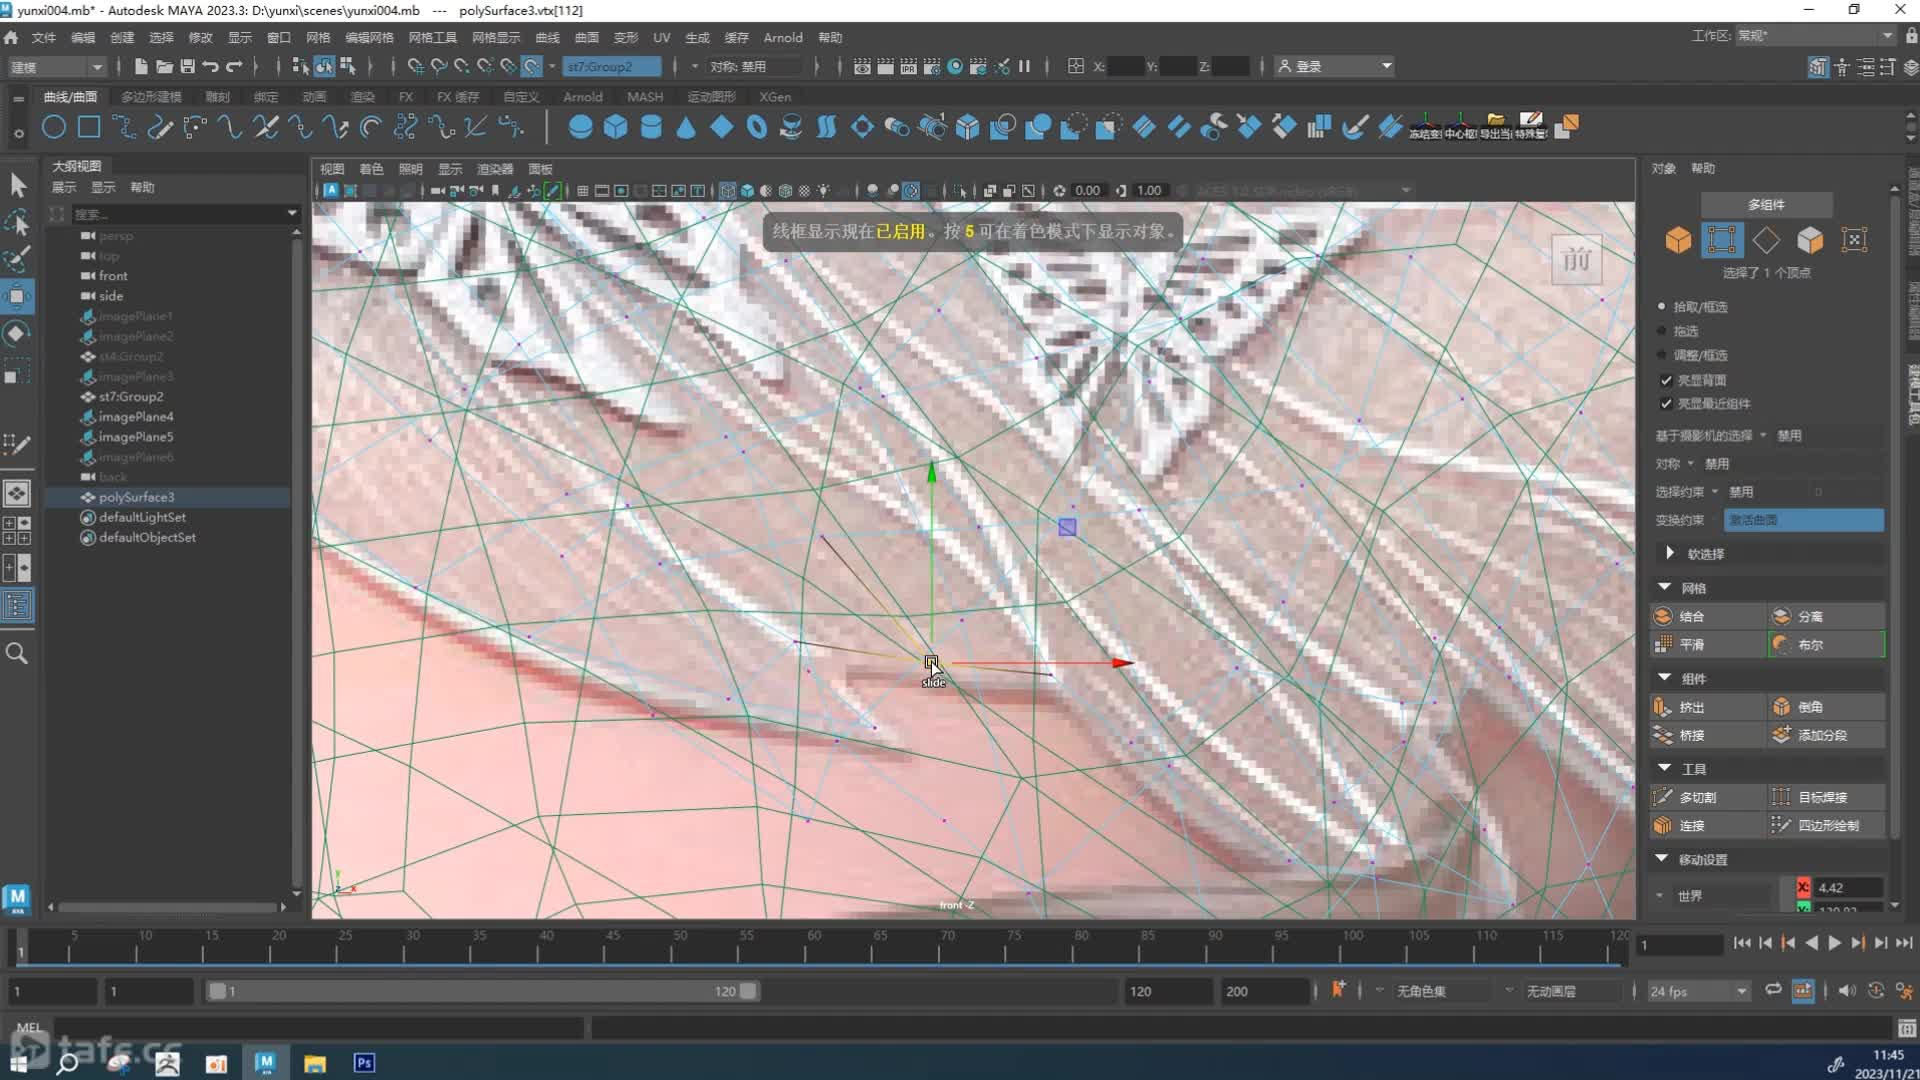Click the Undo arrow icon
The height and width of the screenshot is (1080, 1920).
[211, 66]
